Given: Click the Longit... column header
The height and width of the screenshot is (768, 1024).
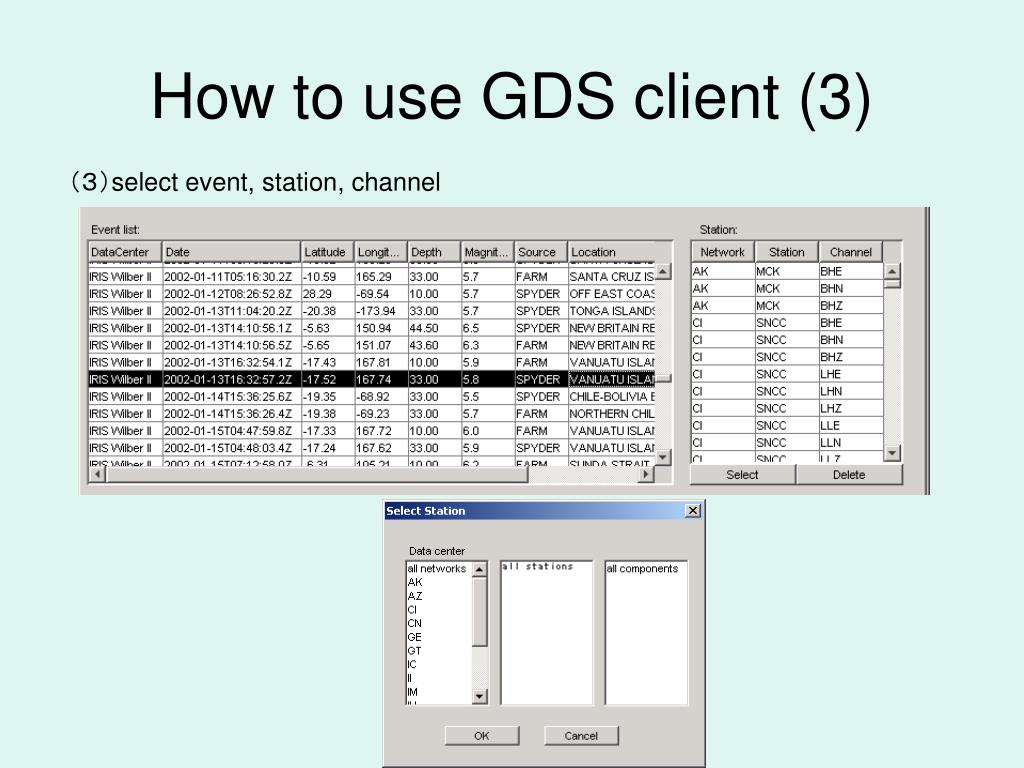Looking at the screenshot, I should point(381,252).
